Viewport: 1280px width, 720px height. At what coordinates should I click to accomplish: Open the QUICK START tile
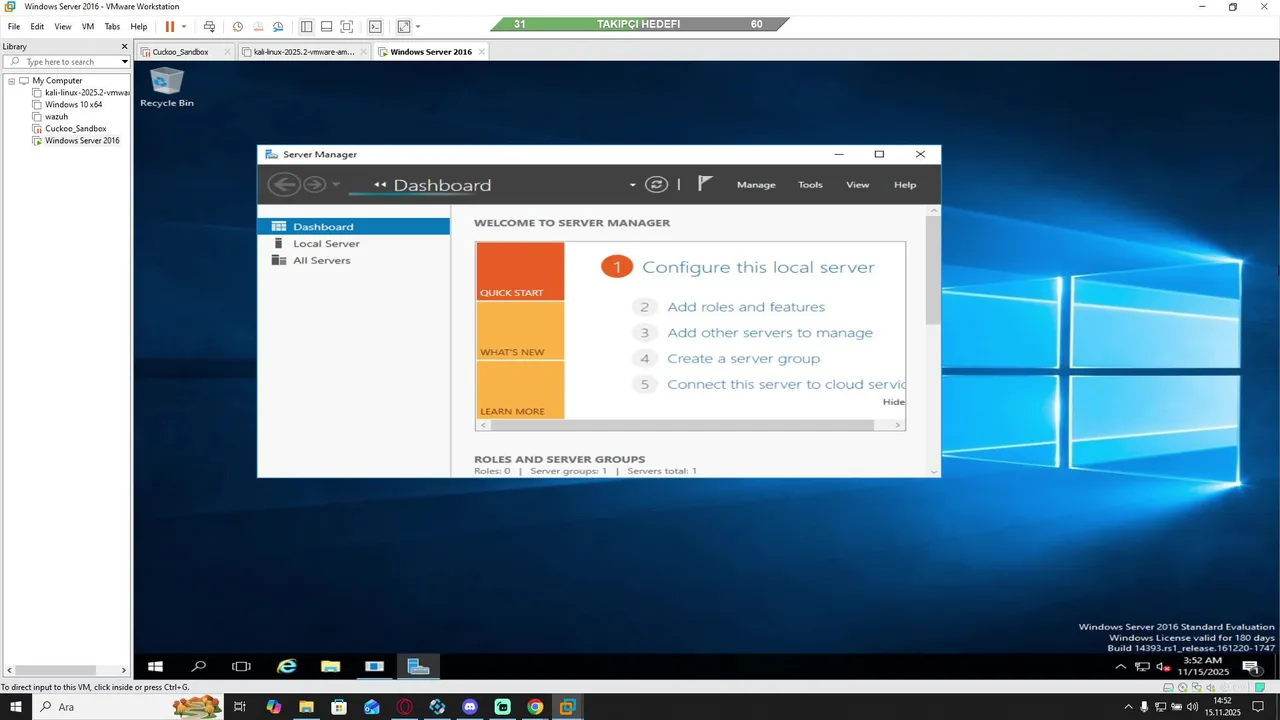coord(520,271)
